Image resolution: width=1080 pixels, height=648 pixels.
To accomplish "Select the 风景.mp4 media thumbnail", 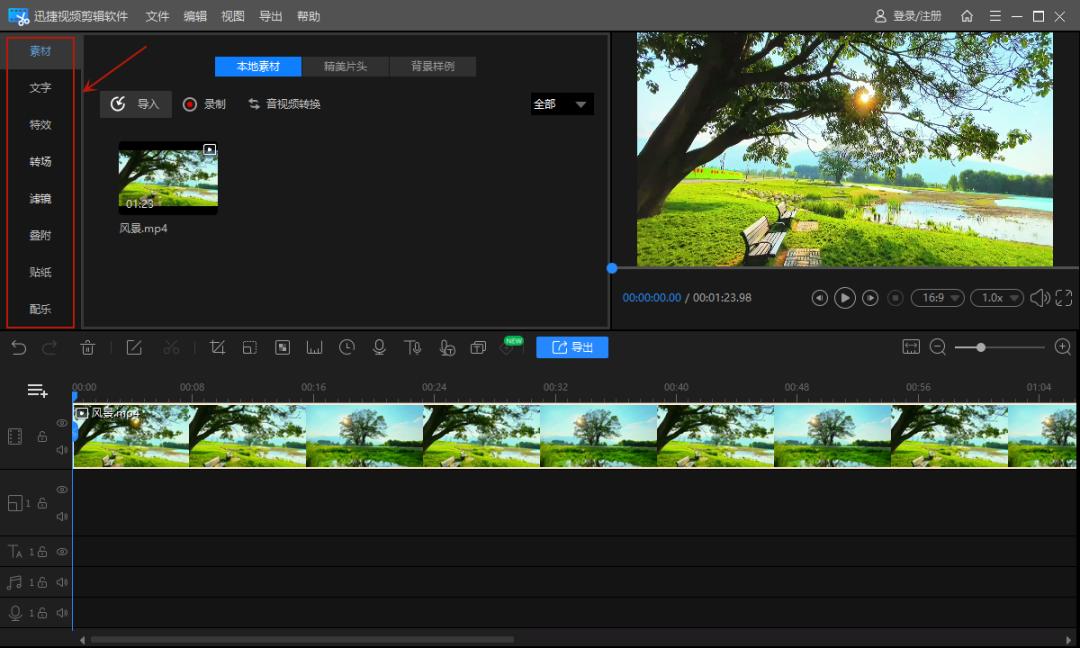I will coord(168,177).
